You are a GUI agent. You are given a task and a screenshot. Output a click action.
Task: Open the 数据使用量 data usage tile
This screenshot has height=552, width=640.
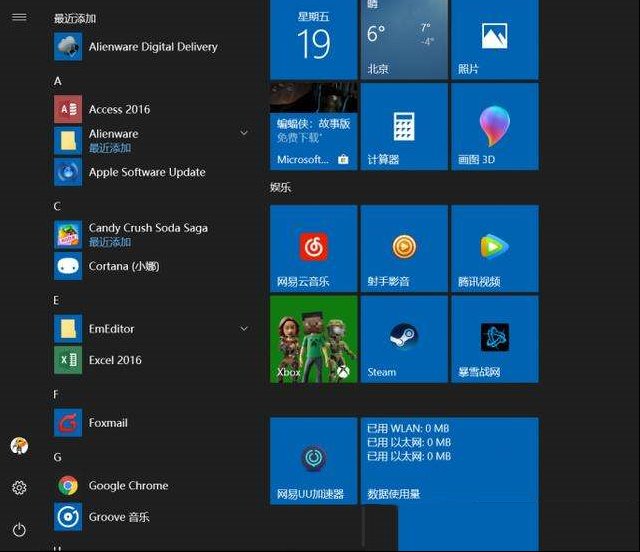point(449,461)
